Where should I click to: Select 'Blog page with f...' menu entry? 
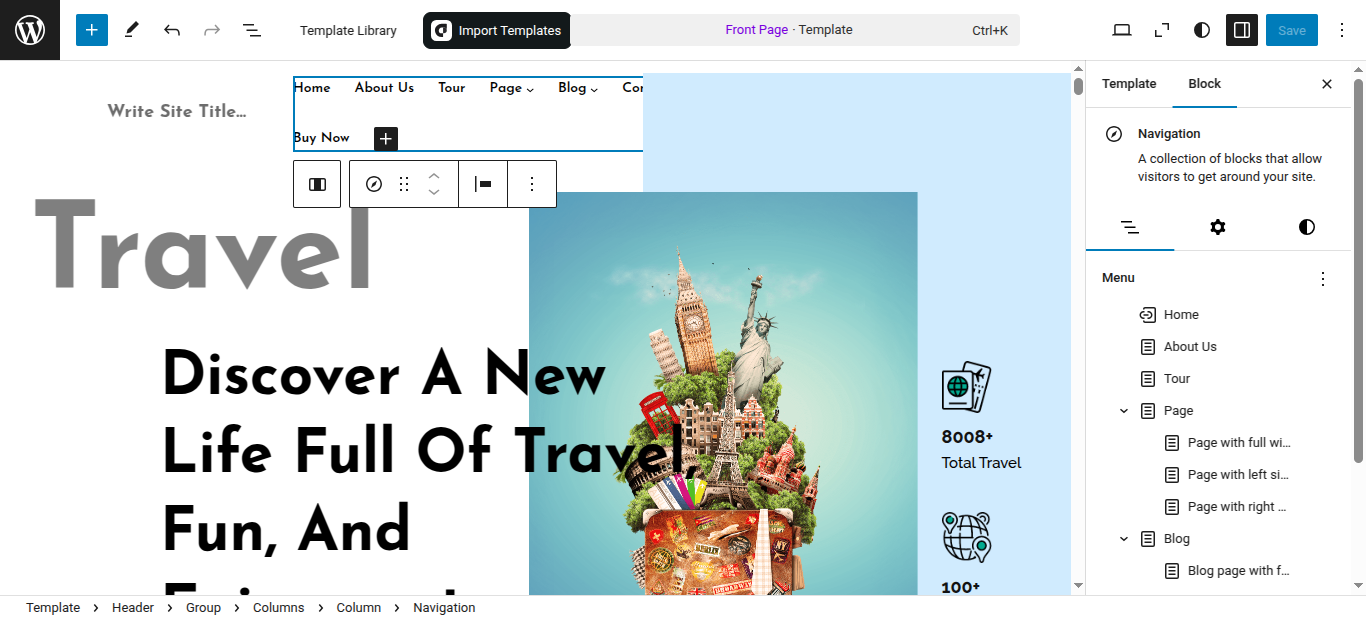point(1238,571)
